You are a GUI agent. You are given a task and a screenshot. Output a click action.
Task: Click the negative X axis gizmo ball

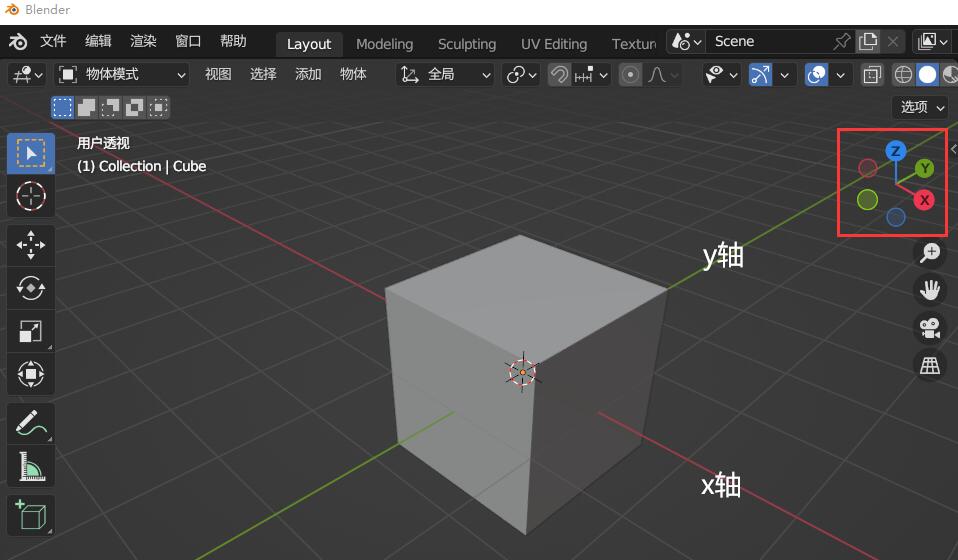coord(868,168)
